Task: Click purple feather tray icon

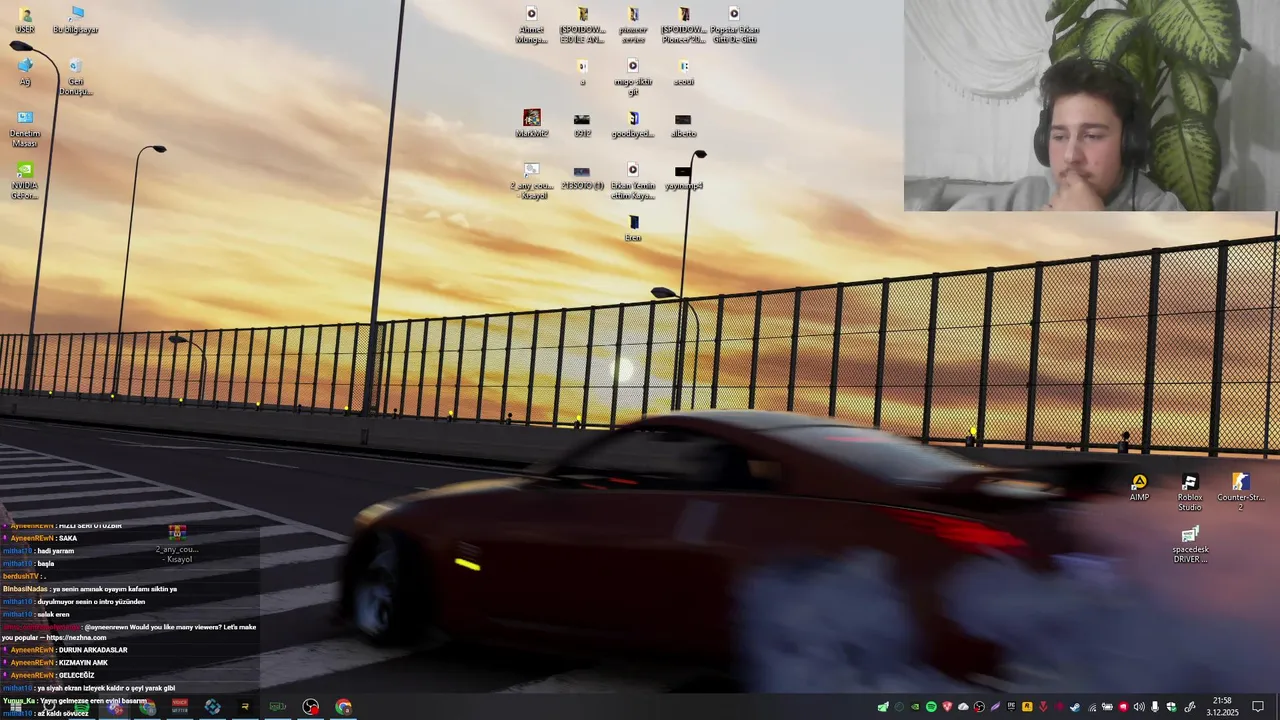Action: 996,707
